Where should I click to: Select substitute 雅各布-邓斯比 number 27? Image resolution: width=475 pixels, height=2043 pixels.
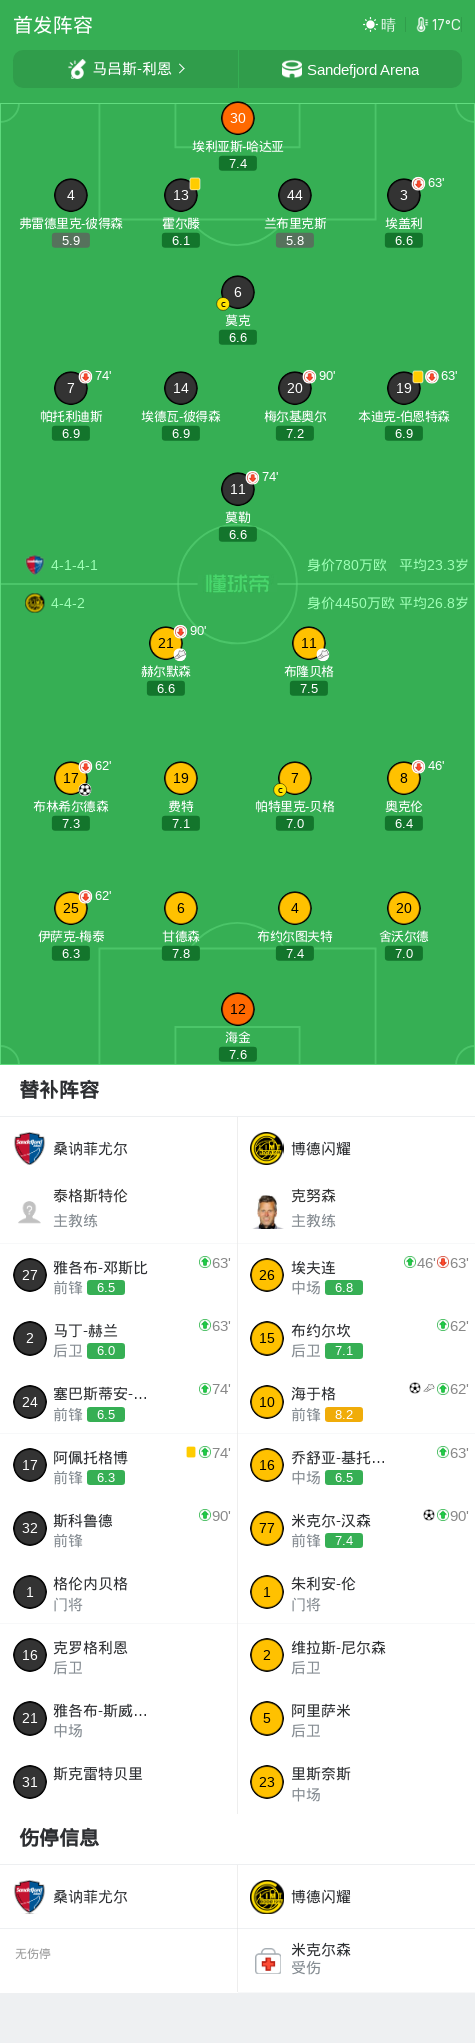coord(119,1275)
